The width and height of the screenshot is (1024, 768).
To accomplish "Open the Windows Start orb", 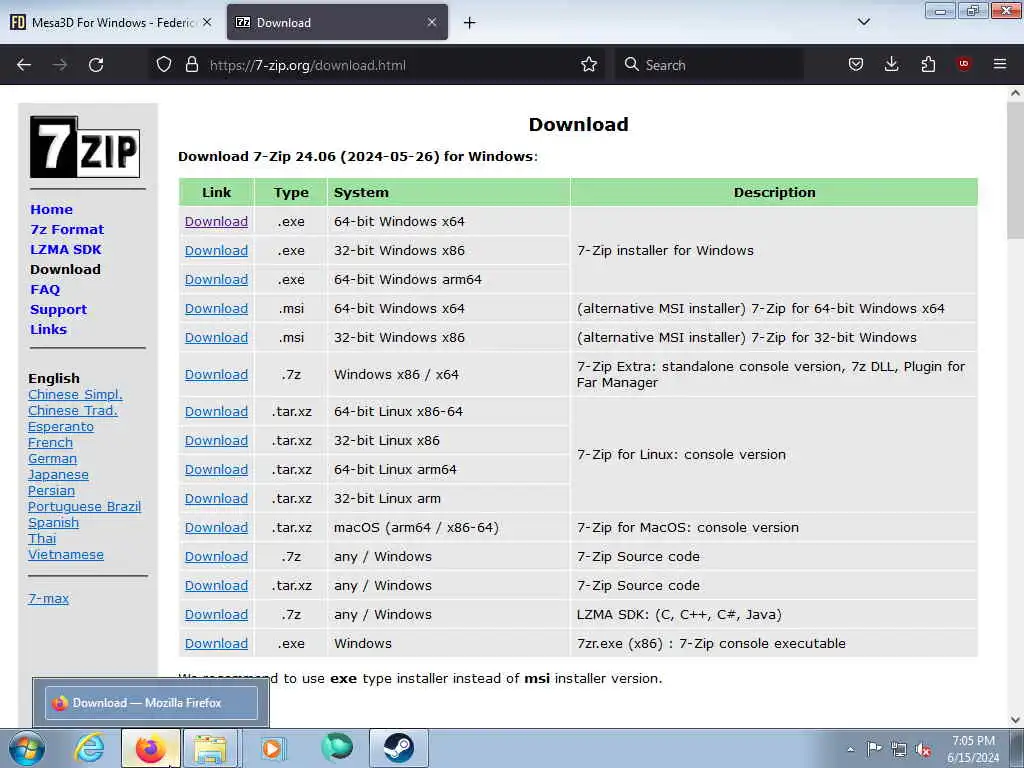I will point(27,748).
